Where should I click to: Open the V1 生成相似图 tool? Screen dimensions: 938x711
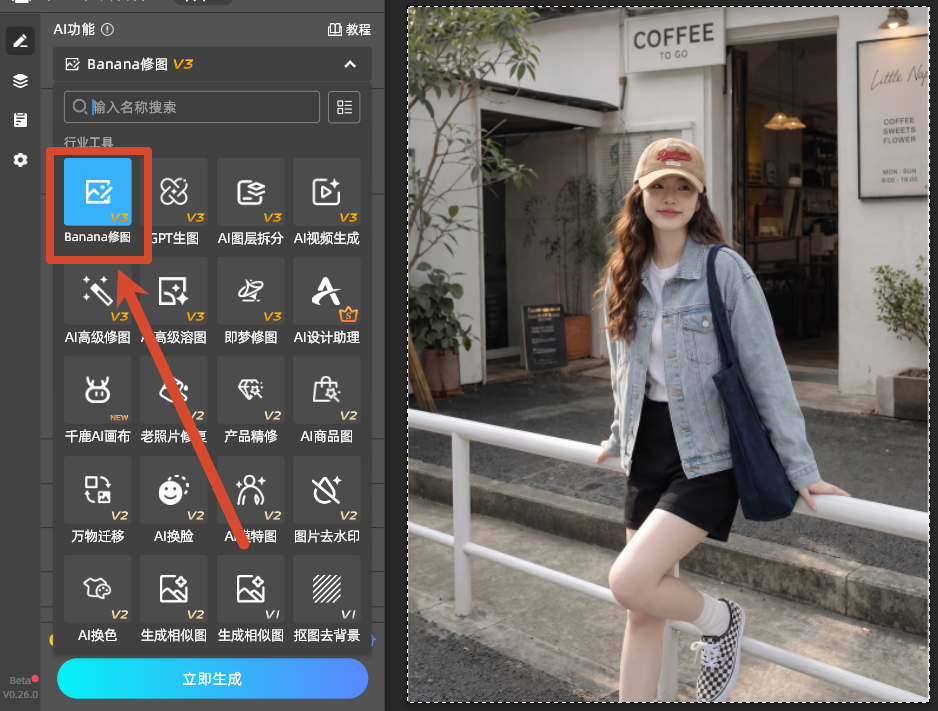pyautogui.click(x=251, y=589)
